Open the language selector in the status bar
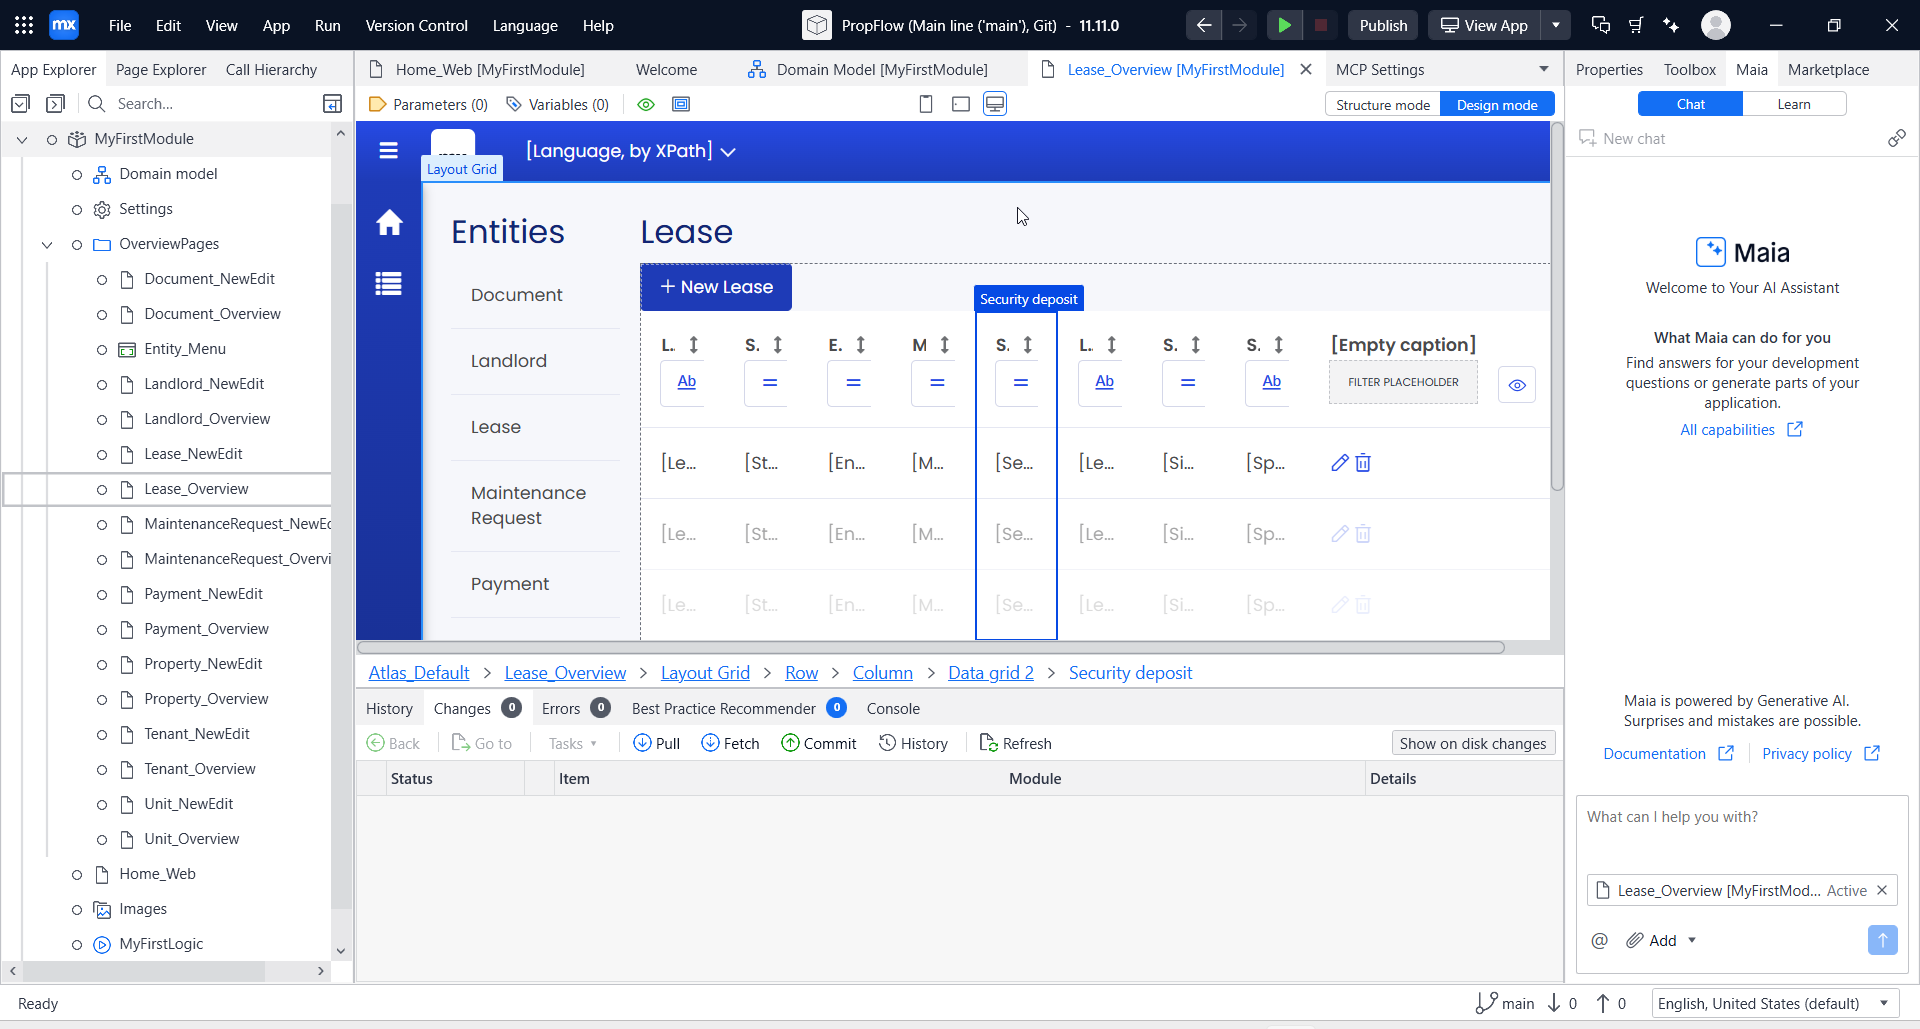The height and width of the screenshot is (1029, 1920). (1774, 1003)
